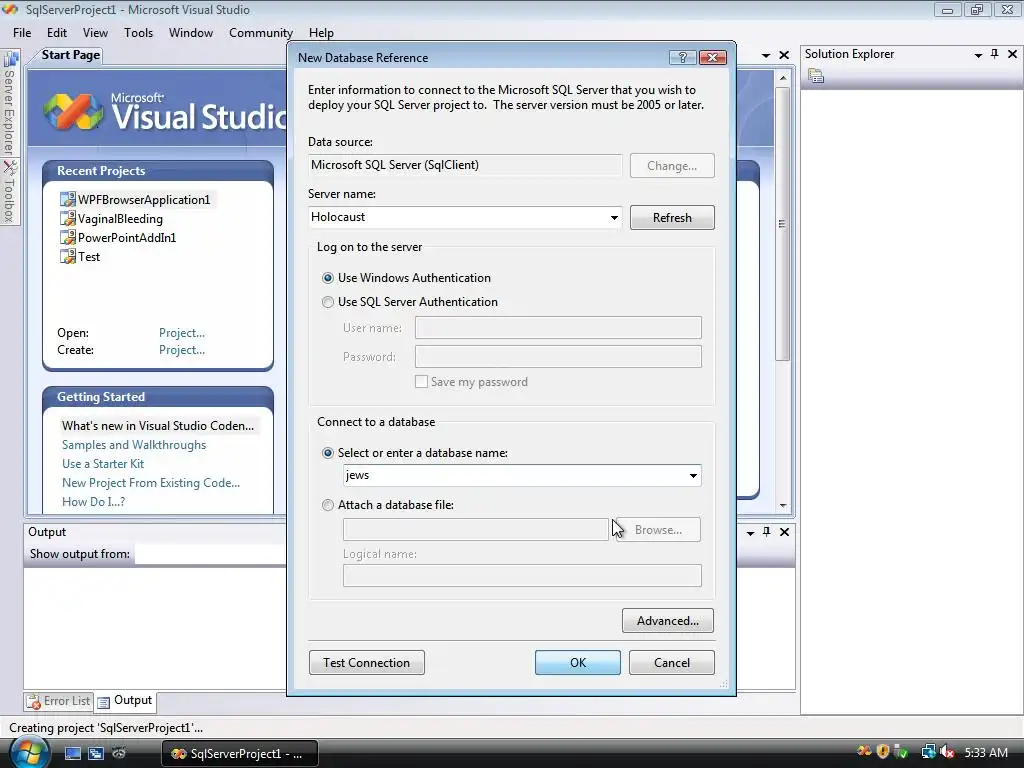Open the File menu
This screenshot has width=1024, height=768.
(22, 33)
